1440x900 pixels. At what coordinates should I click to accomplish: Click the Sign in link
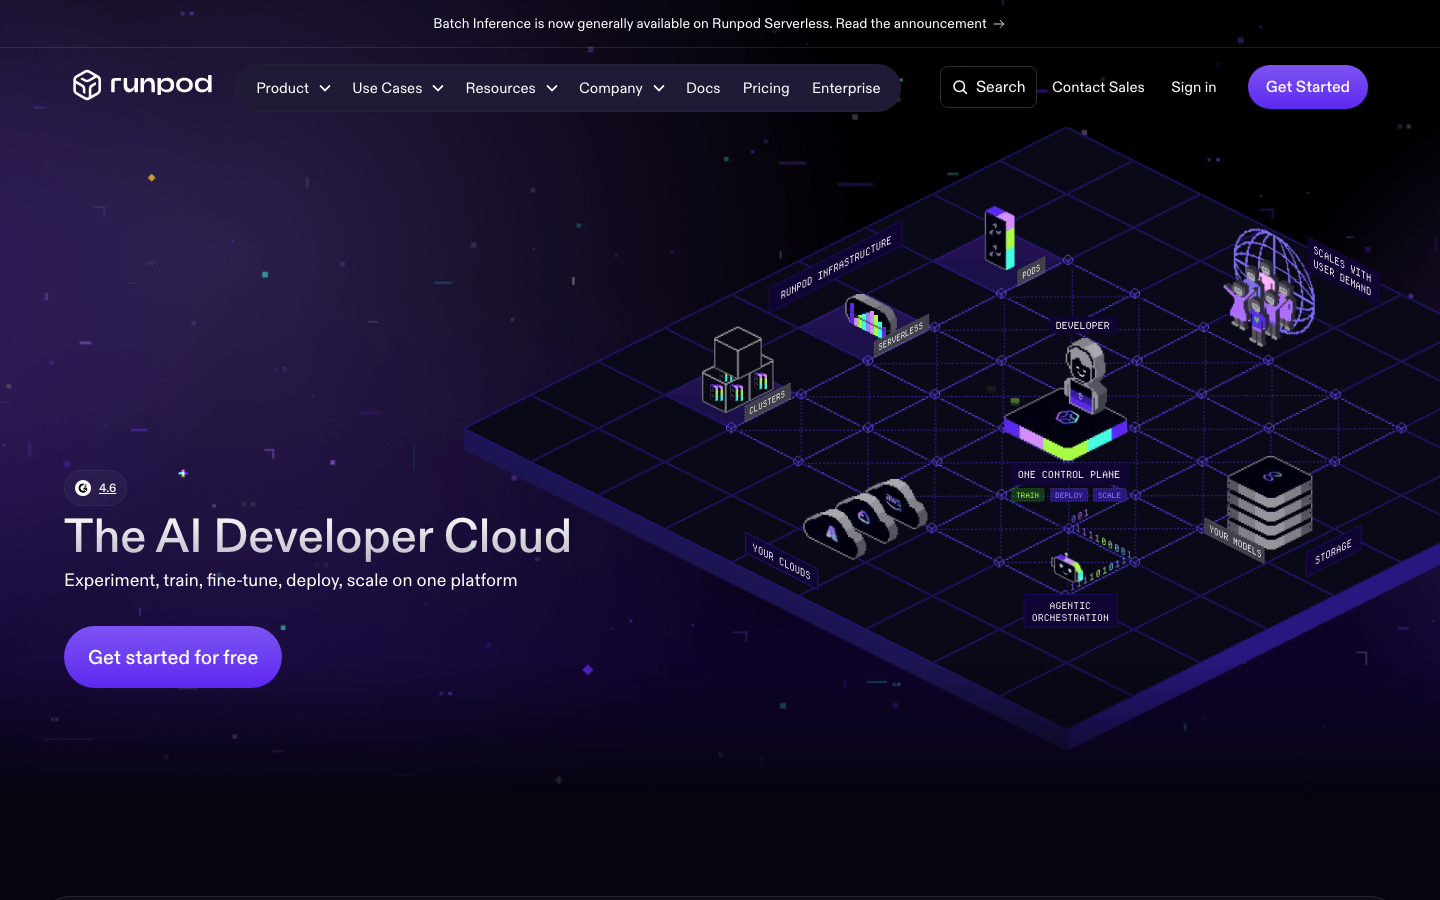pos(1194,87)
